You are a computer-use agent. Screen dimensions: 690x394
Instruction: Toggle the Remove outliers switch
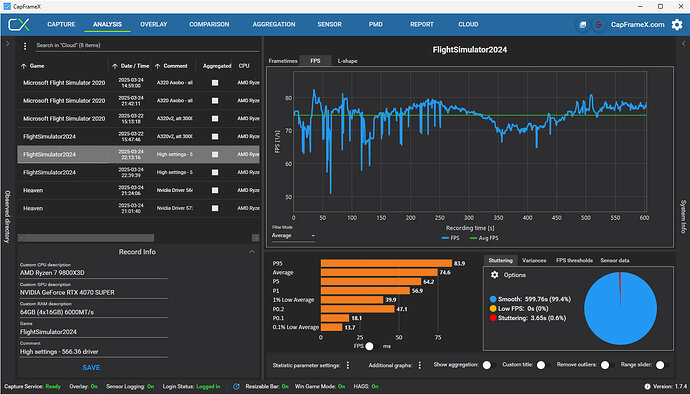pos(607,365)
